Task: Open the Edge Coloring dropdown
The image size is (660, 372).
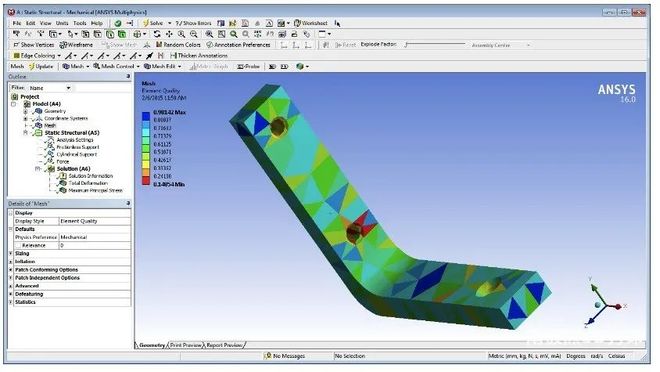Action: click(59, 56)
